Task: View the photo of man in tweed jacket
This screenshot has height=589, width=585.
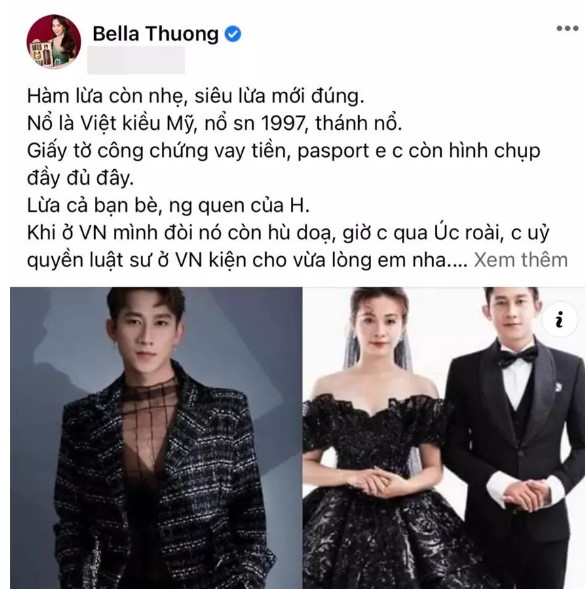Action: [156, 438]
